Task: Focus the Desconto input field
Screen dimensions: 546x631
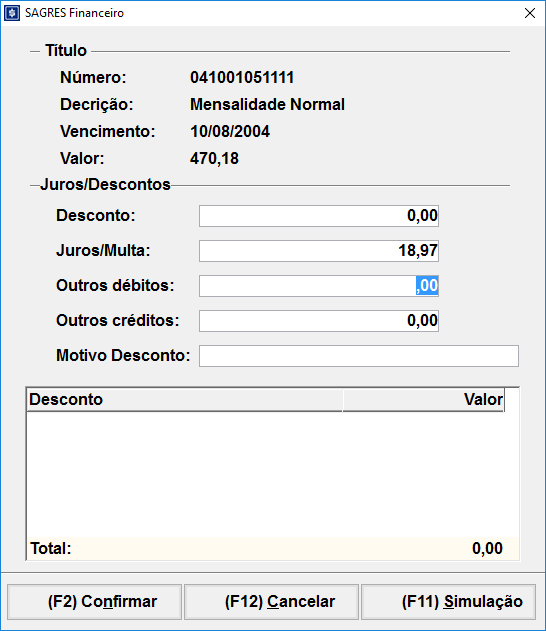Action: (319, 216)
